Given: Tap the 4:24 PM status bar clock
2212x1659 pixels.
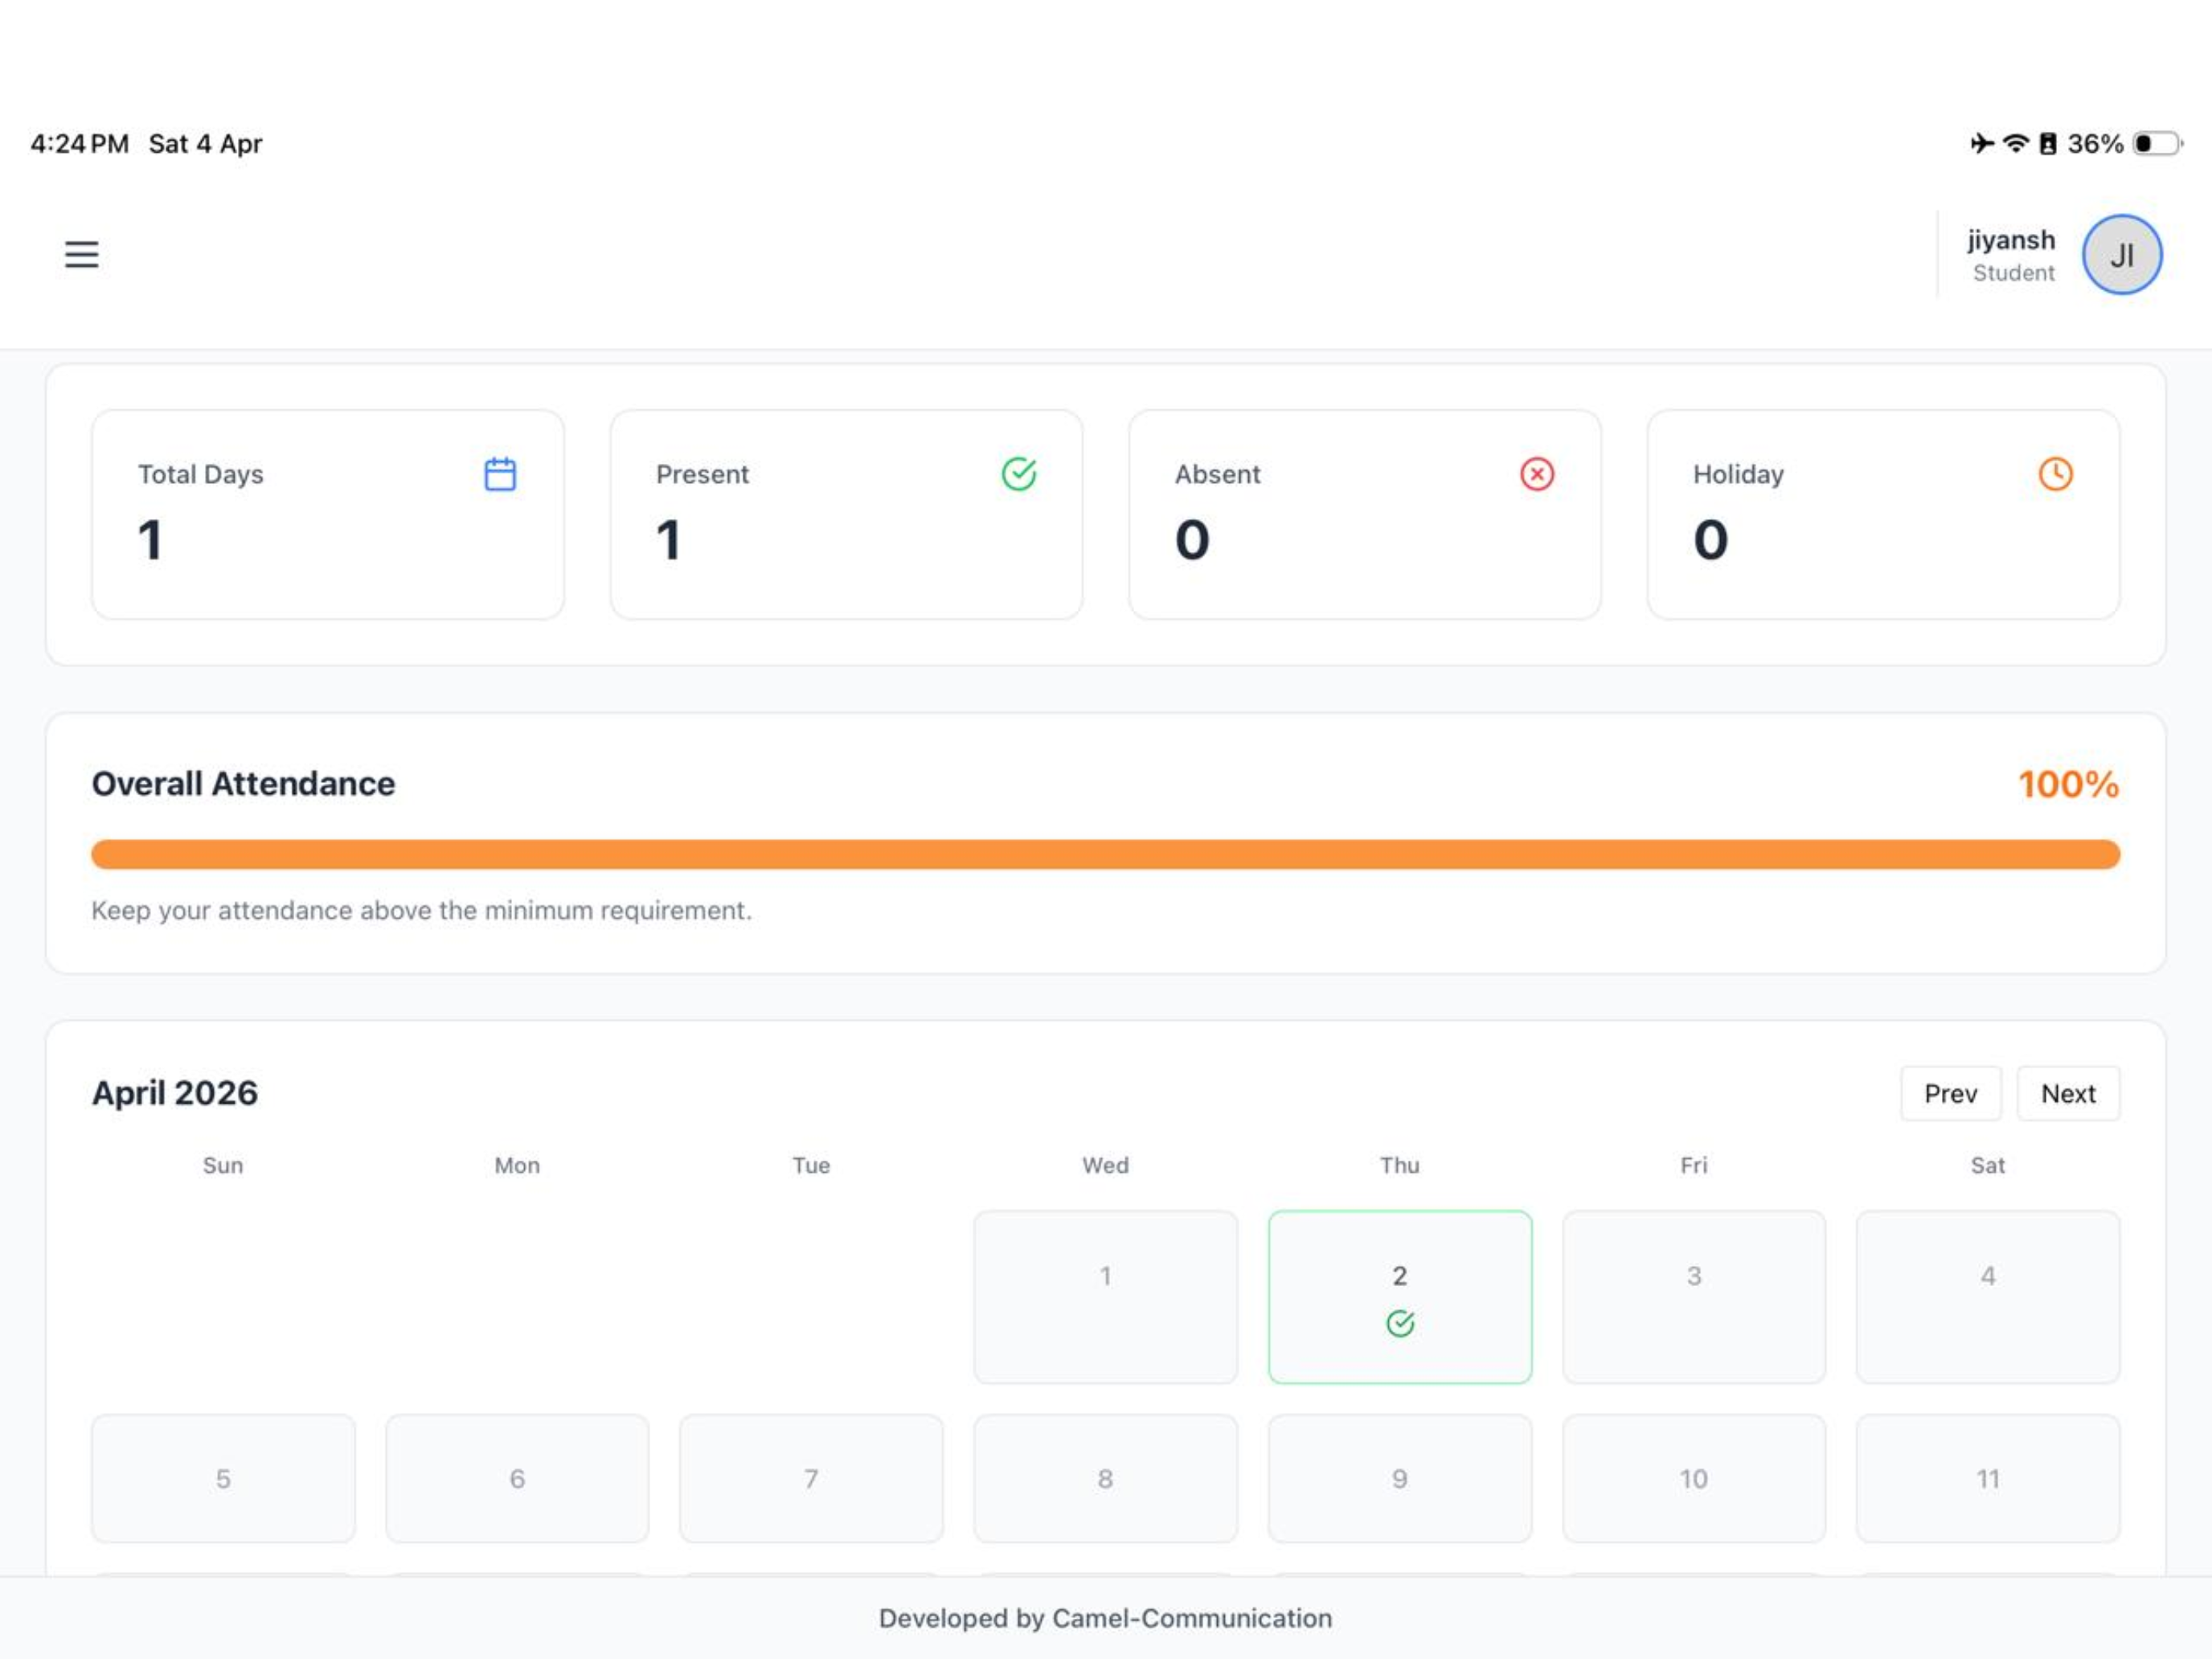Looking at the screenshot, I should (x=80, y=144).
